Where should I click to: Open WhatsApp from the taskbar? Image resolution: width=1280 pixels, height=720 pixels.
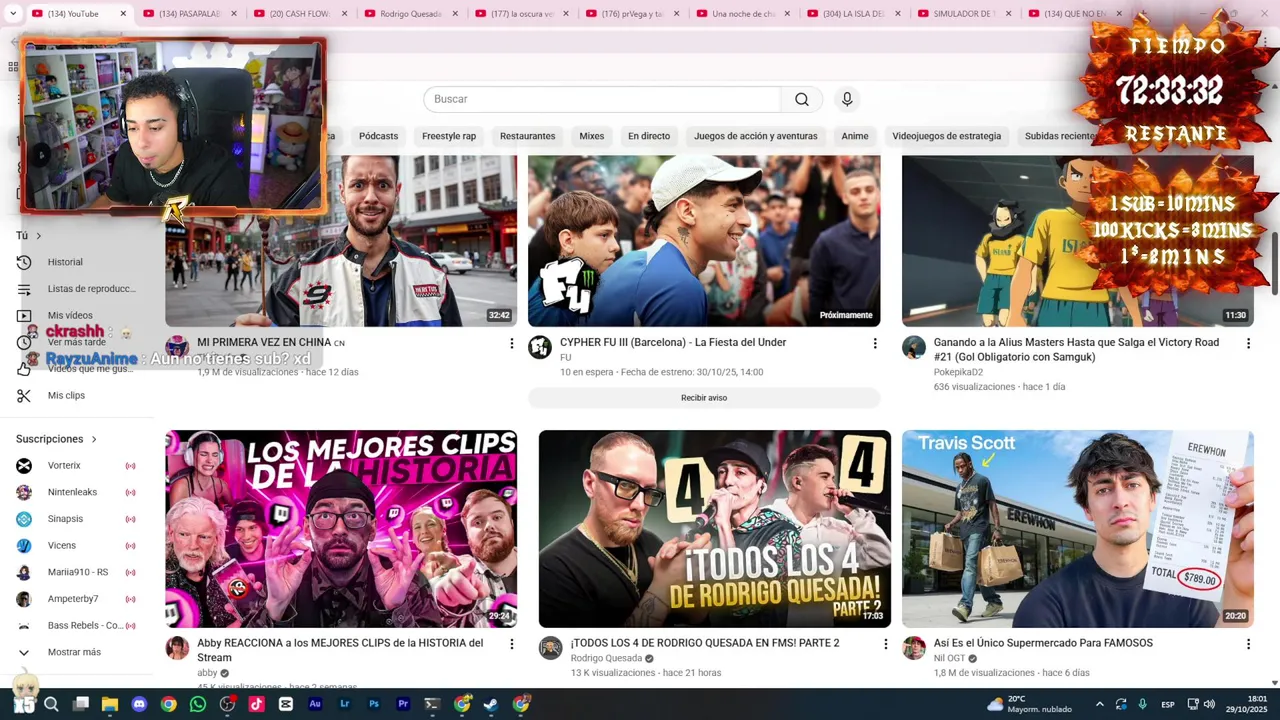[x=198, y=704]
